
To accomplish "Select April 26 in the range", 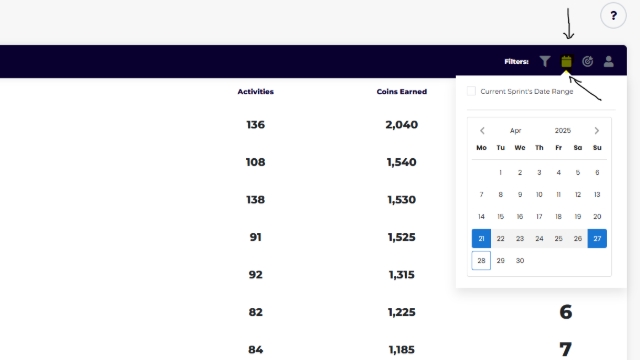I will (x=578, y=238).
